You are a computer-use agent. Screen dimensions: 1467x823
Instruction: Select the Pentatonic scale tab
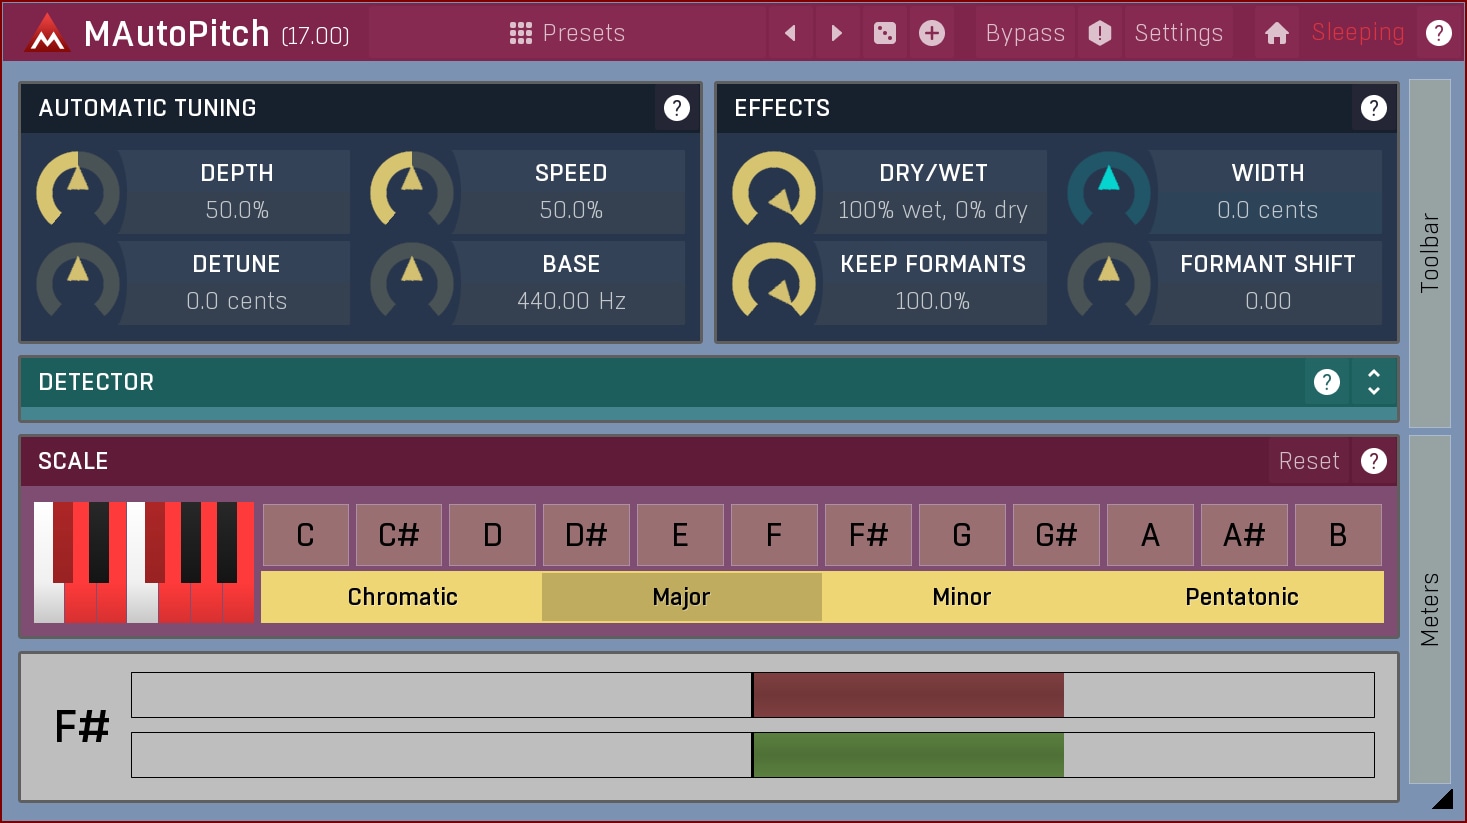pyautogui.click(x=1241, y=597)
